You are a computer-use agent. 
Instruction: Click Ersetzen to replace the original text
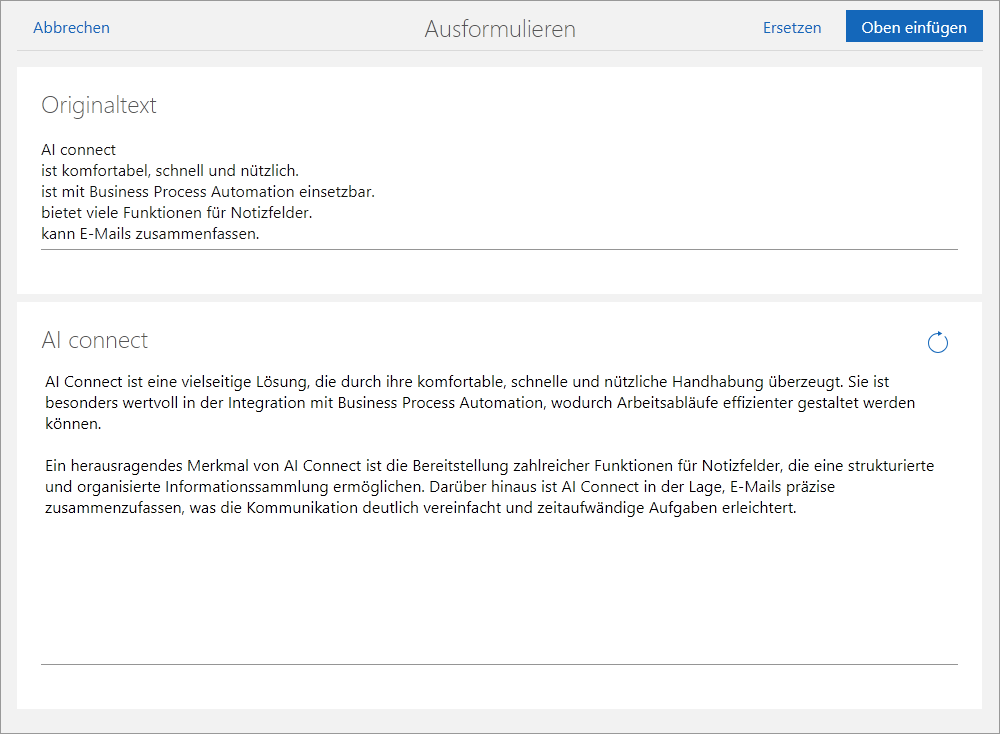click(791, 28)
